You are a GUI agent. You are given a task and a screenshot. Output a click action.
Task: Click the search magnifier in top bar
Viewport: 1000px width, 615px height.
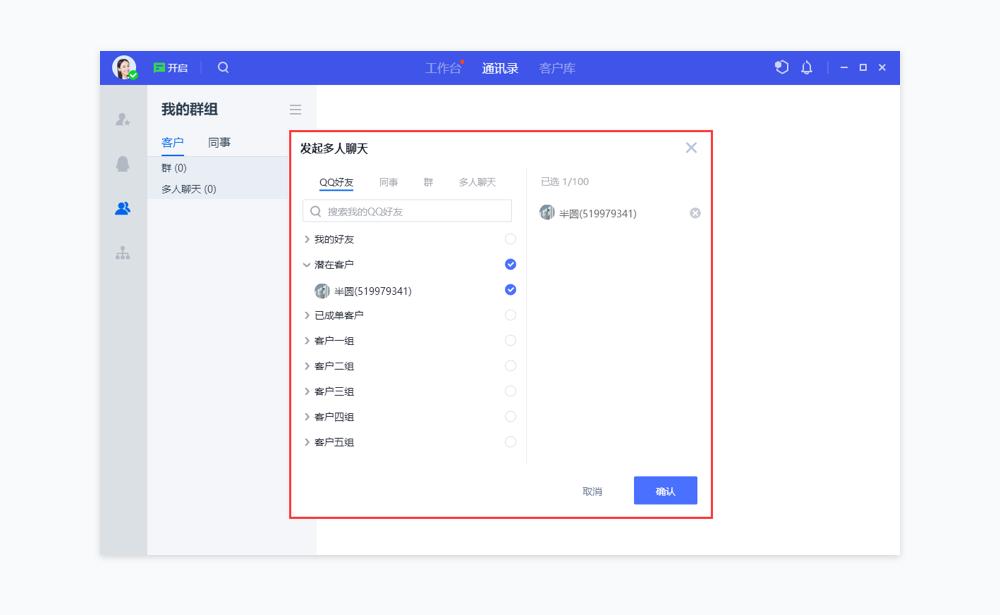(x=223, y=68)
